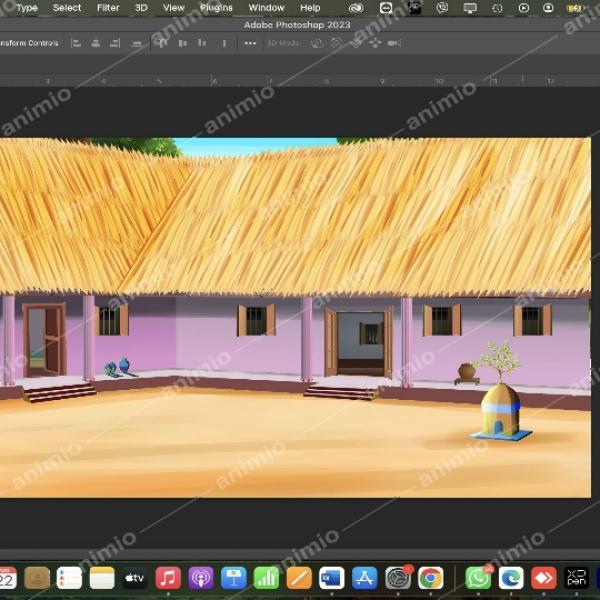Image resolution: width=600 pixels, height=600 pixels.
Task: Open the Window menu
Action: (x=266, y=8)
